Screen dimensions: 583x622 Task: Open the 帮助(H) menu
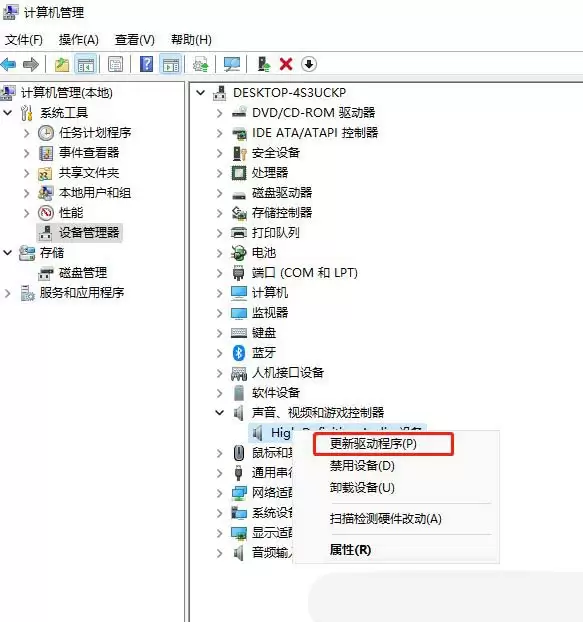coord(191,40)
